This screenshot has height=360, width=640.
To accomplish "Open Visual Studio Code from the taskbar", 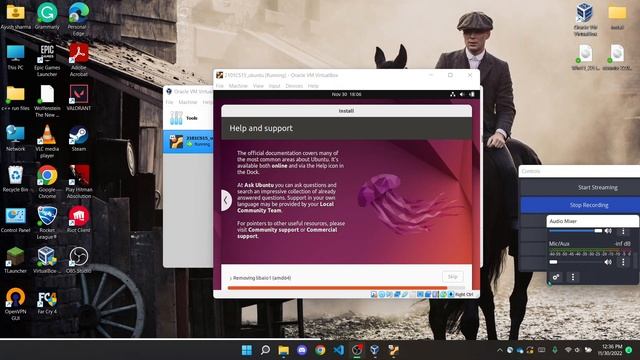I will coord(339,350).
